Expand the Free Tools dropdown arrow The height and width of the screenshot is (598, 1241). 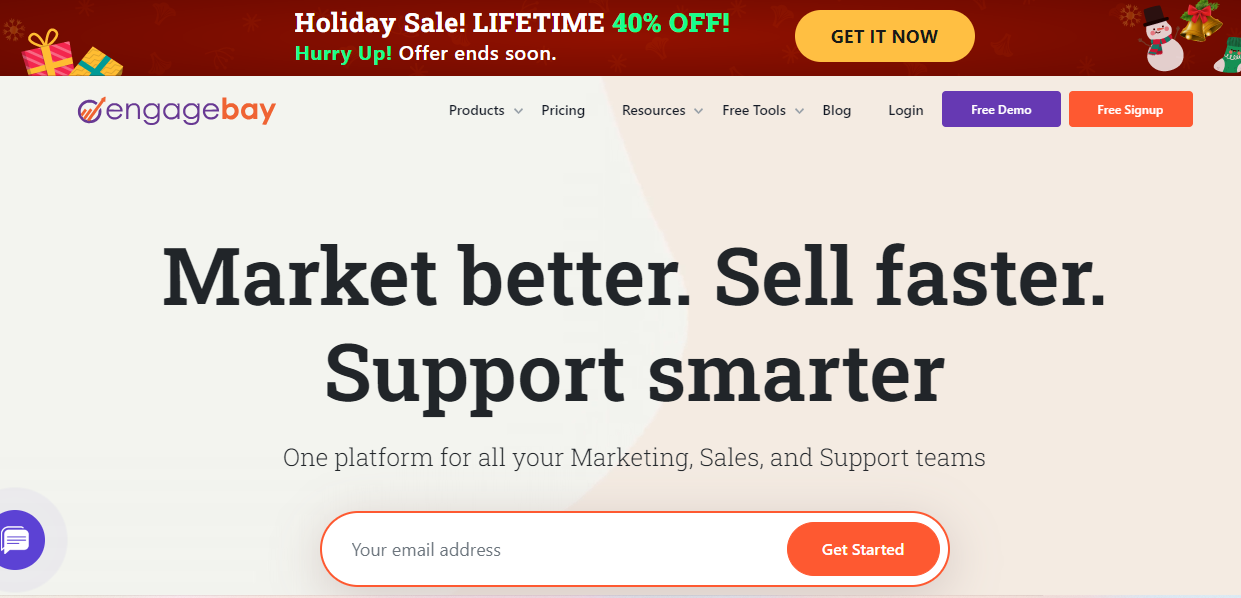(x=800, y=111)
